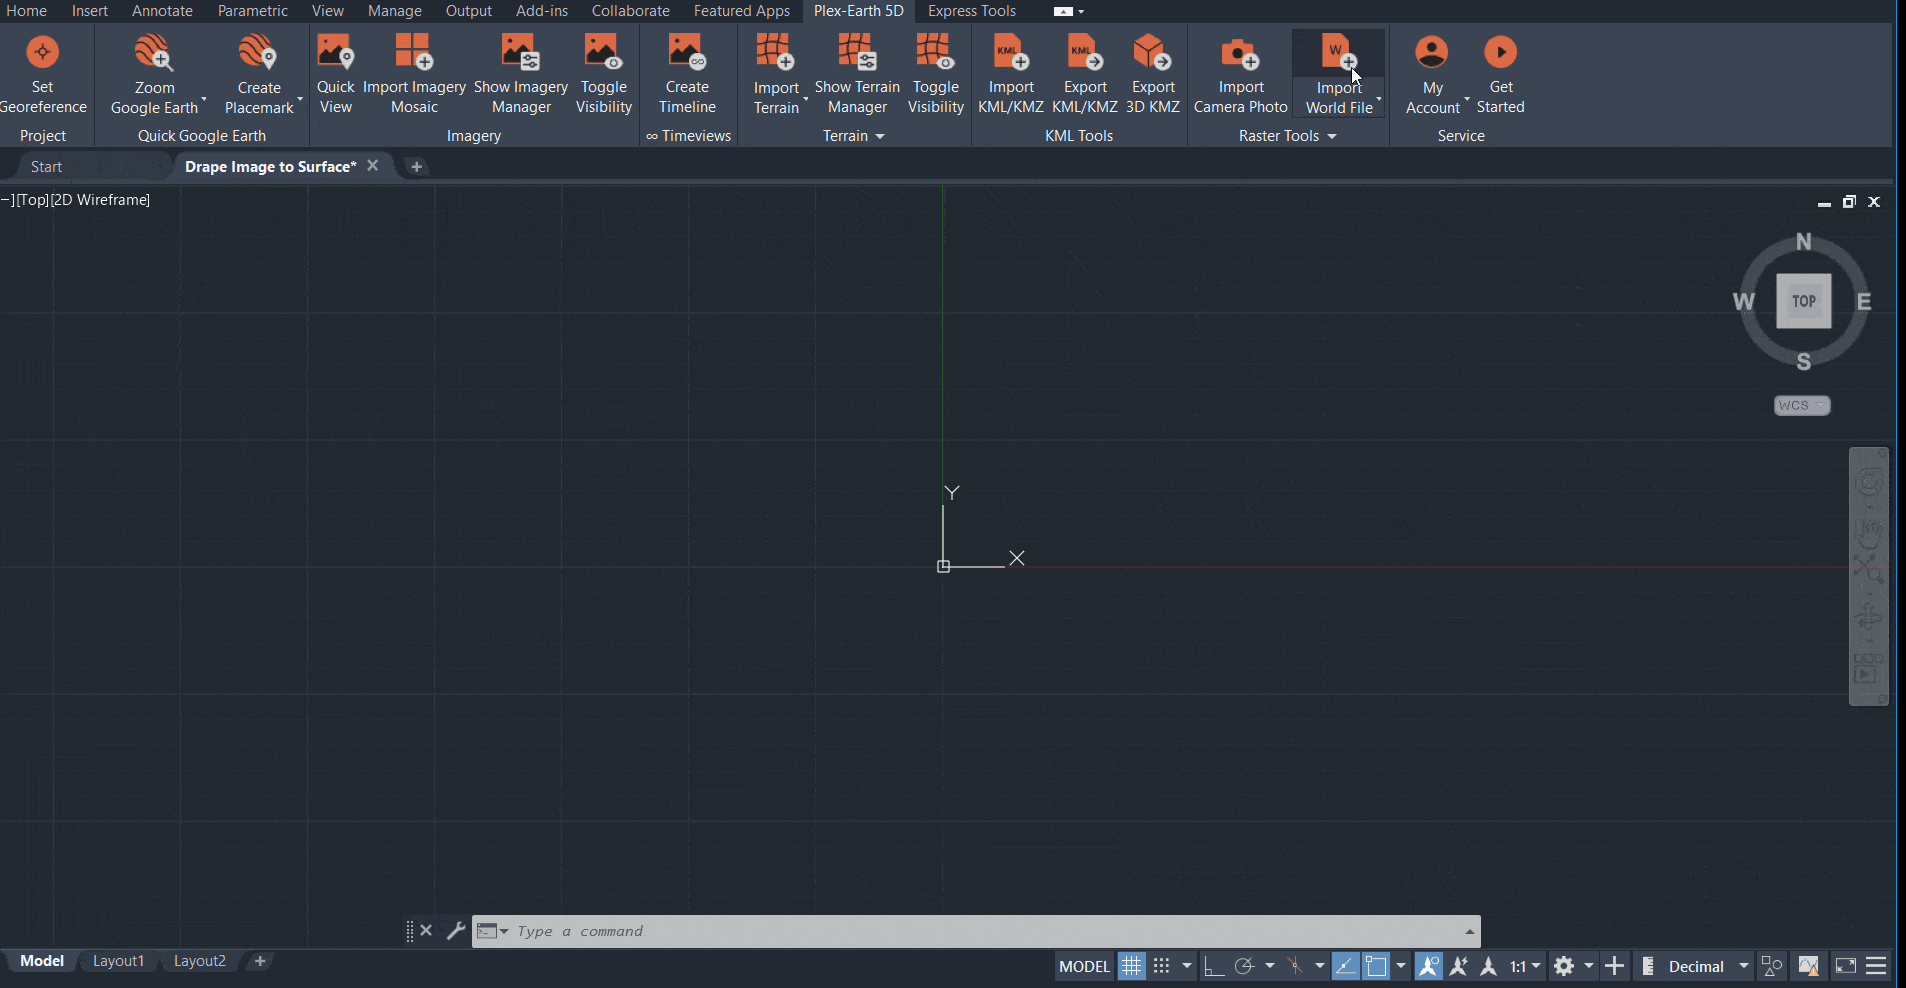Image resolution: width=1906 pixels, height=988 pixels.
Task: Select the Create Placemark tool
Action: [x=258, y=74]
